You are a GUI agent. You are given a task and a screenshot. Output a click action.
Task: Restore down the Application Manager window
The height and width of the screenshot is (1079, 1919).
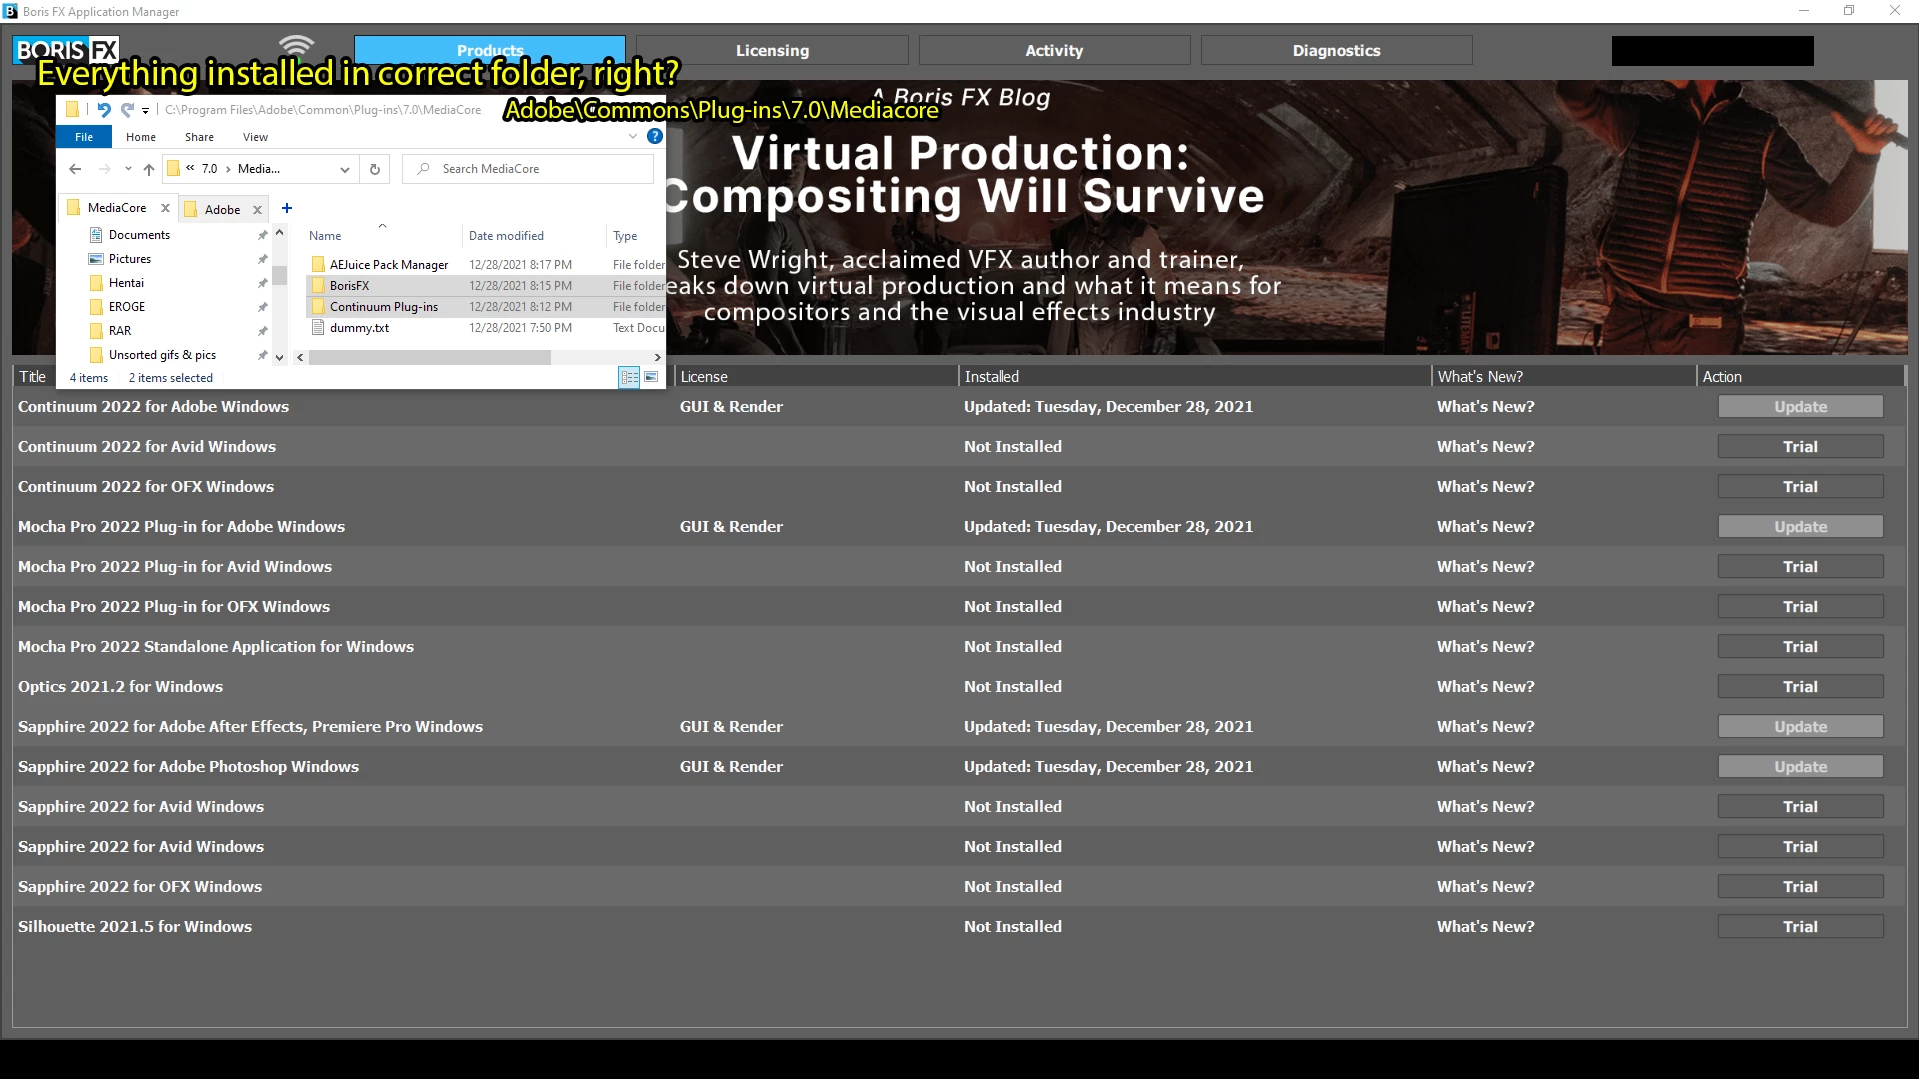[x=1848, y=11]
